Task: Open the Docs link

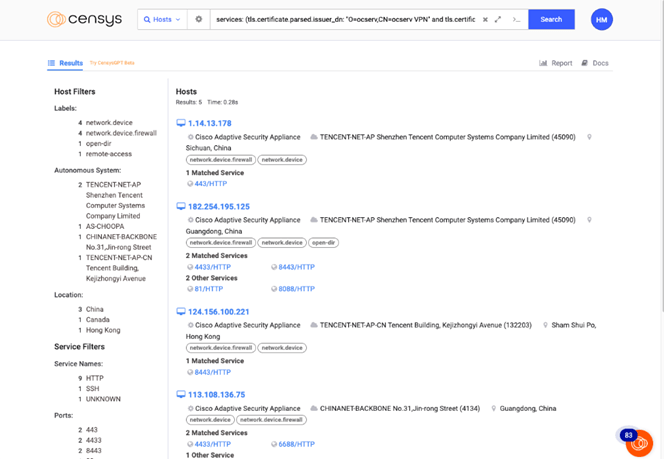Action: [595, 63]
